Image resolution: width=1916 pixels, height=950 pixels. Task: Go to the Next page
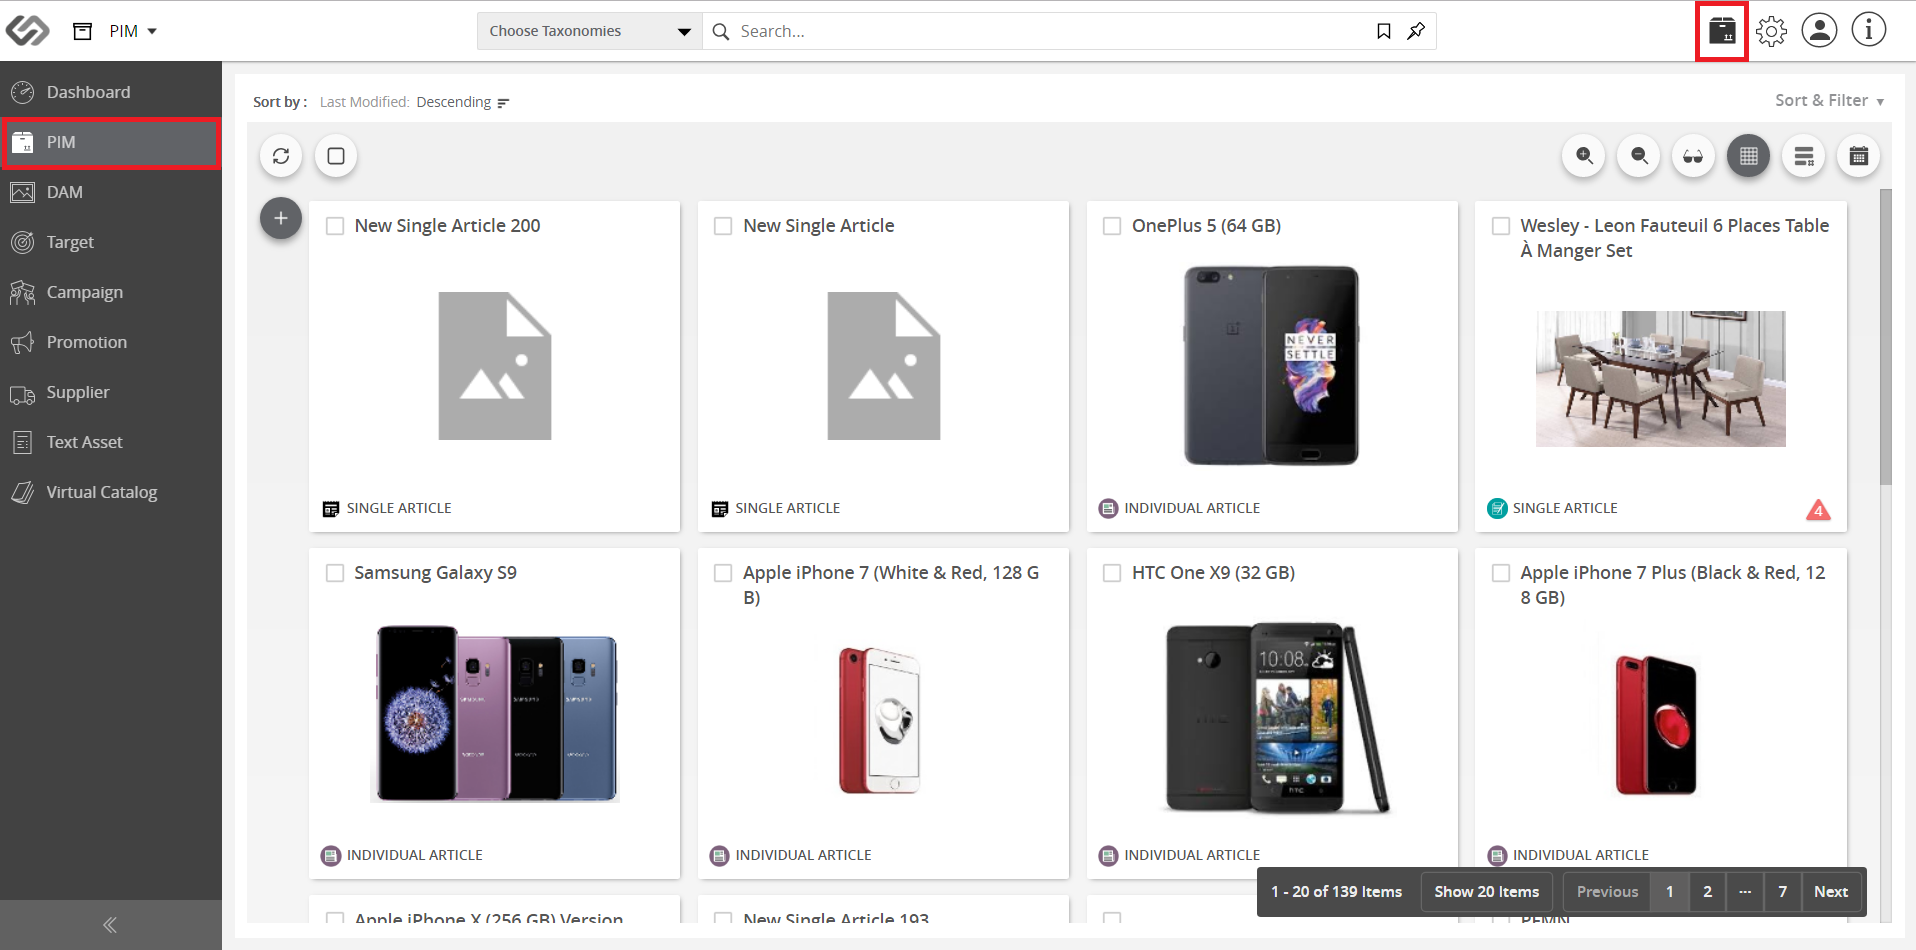coord(1831,892)
